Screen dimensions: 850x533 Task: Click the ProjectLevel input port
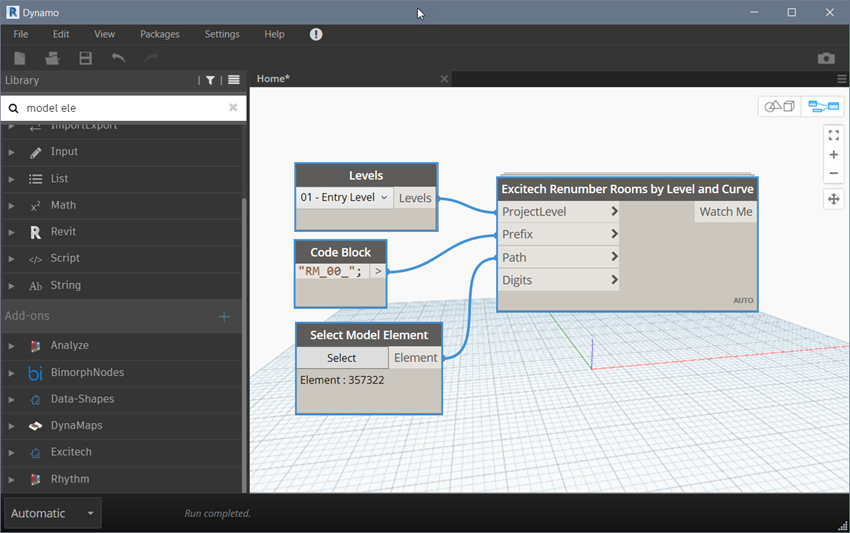(x=558, y=211)
